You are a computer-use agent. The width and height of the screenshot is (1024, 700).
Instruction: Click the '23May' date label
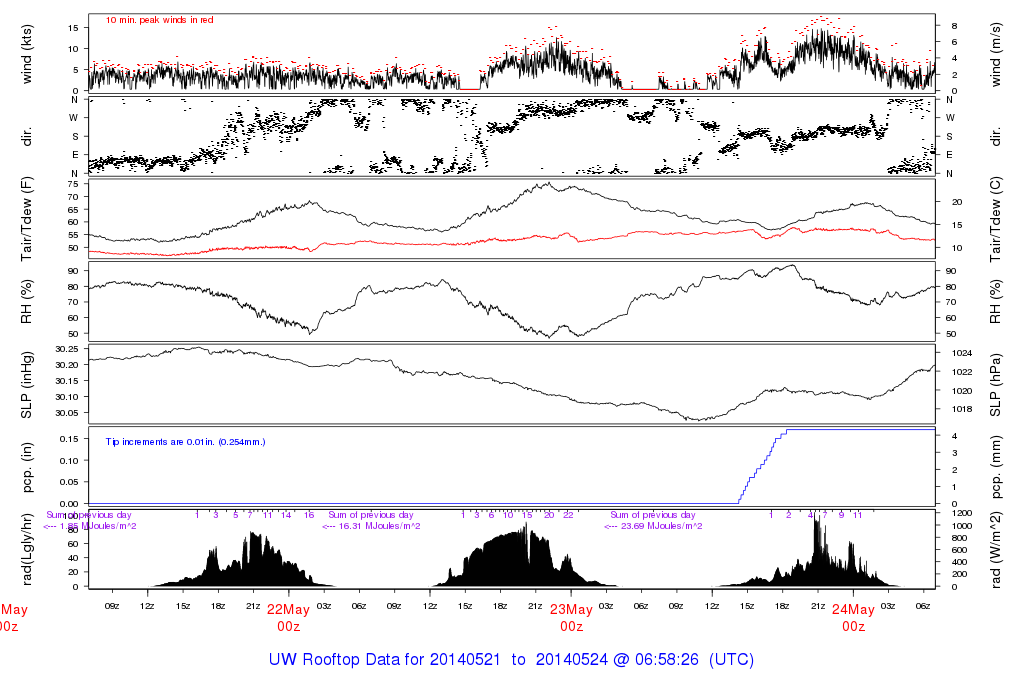tap(571, 609)
